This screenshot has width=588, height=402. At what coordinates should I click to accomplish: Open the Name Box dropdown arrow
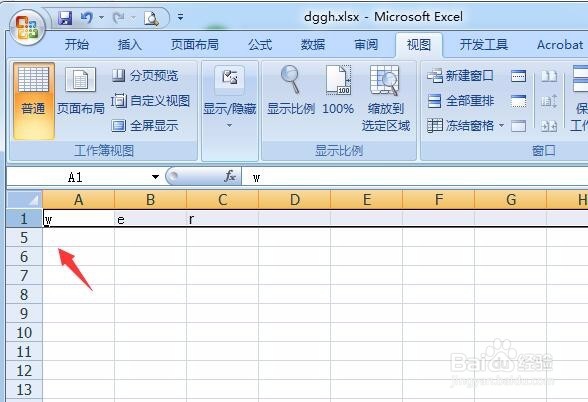click(x=155, y=177)
